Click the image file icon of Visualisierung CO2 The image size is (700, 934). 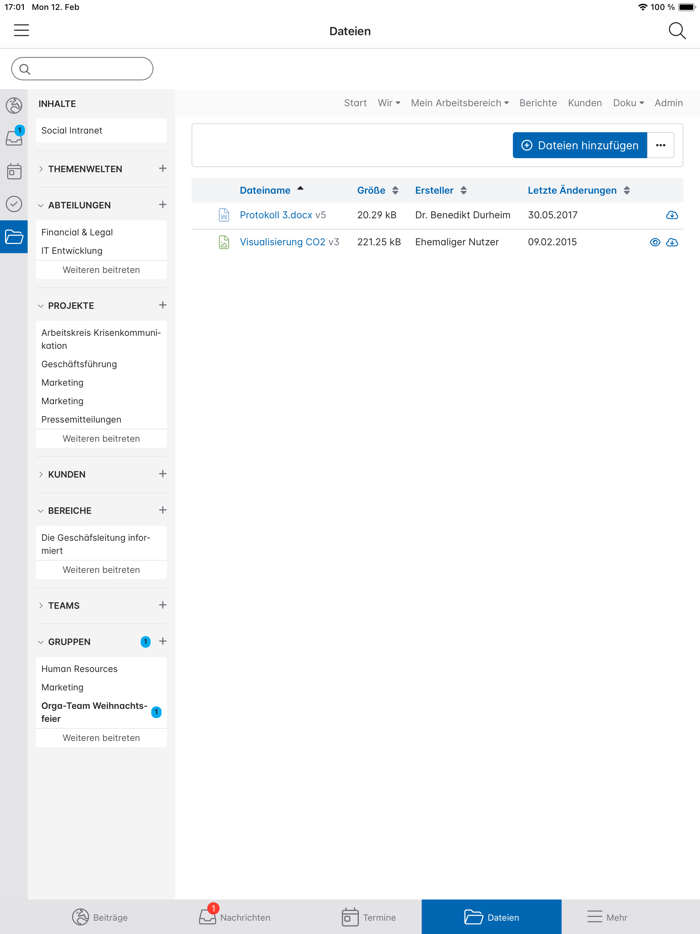coord(223,242)
